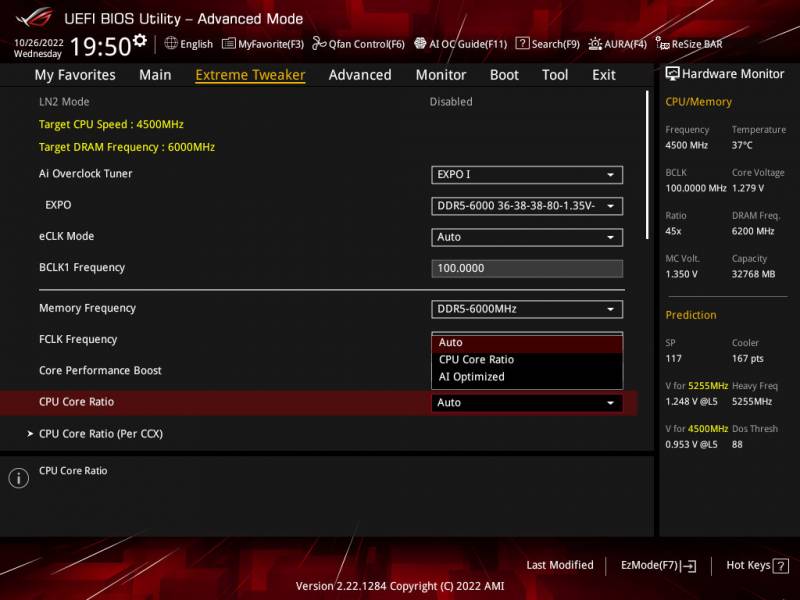The width and height of the screenshot is (800, 600).
Task: Switch to My Favorites tab
Action: 75,75
